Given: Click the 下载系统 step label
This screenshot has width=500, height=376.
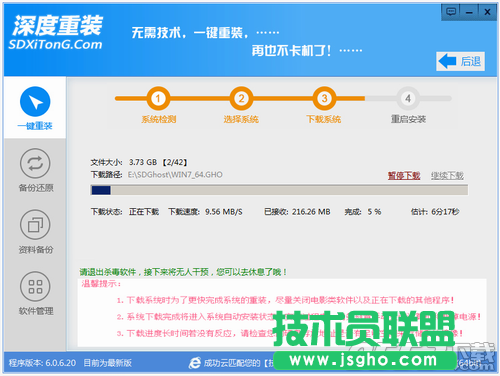Looking at the screenshot, I should (324, 119).
